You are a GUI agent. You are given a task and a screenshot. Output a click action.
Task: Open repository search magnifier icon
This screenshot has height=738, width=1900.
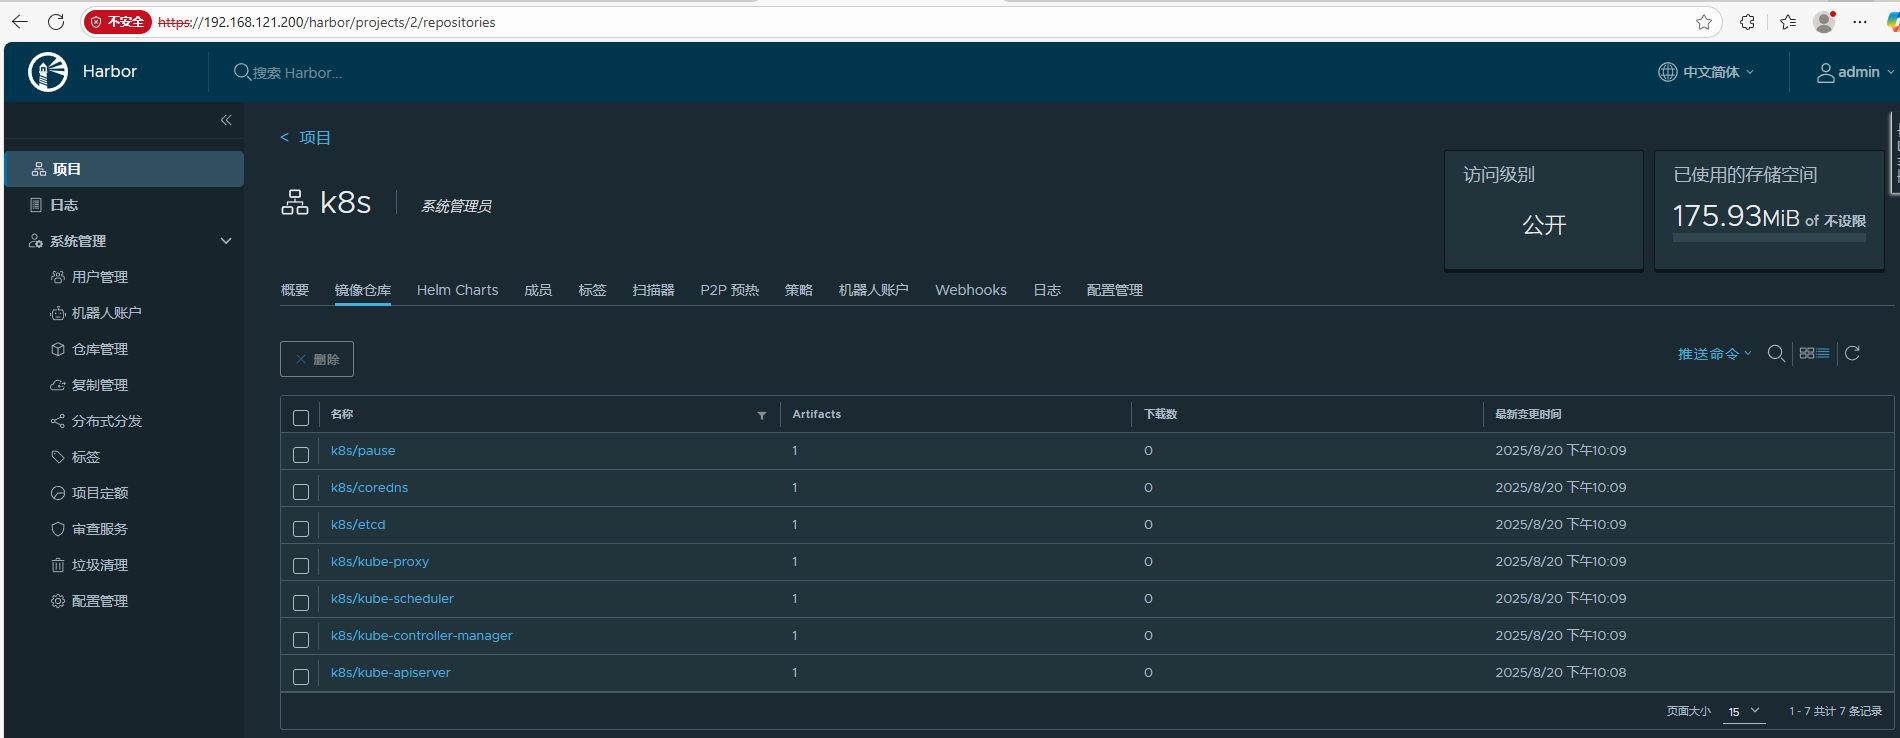coord(1776,353)
